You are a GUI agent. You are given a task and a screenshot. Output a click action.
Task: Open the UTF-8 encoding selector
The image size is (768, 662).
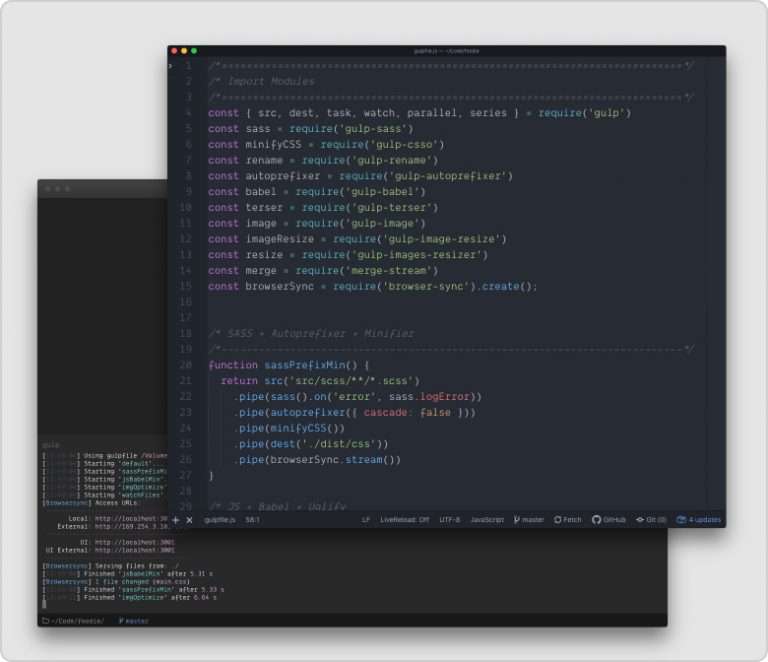449,520
